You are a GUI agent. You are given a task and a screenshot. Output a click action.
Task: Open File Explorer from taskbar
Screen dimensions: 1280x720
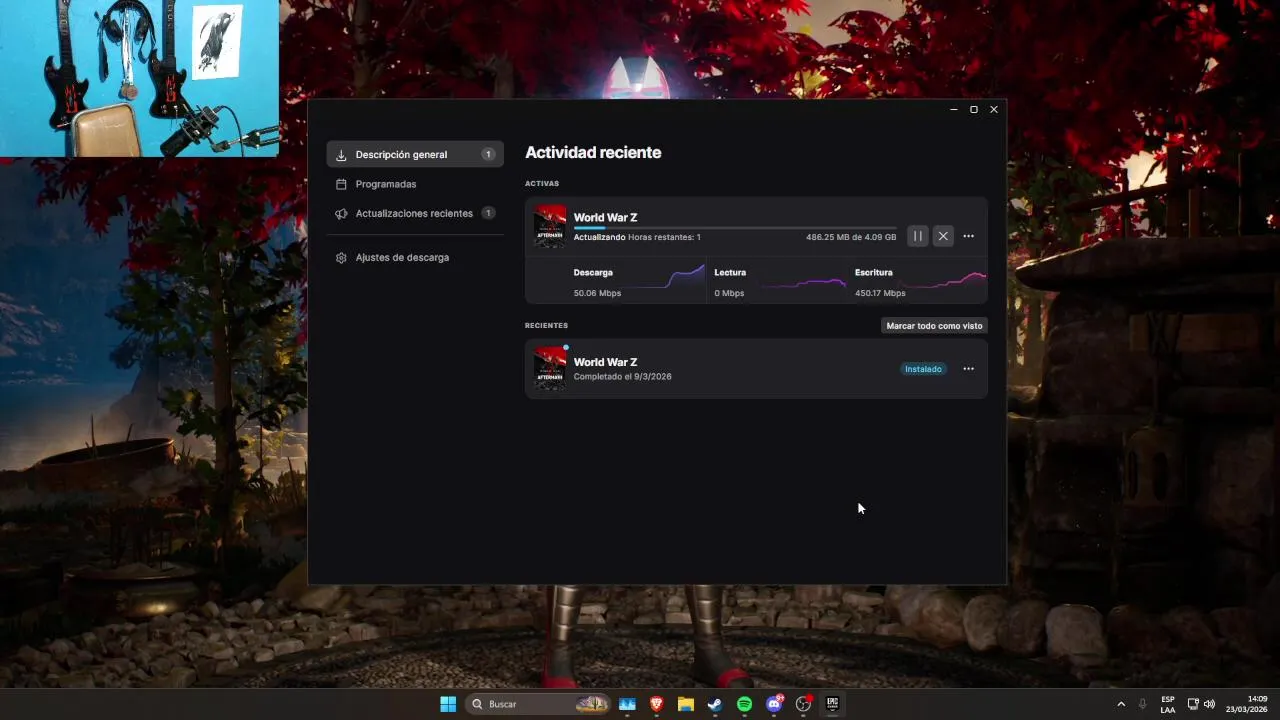tap(686, 704)
